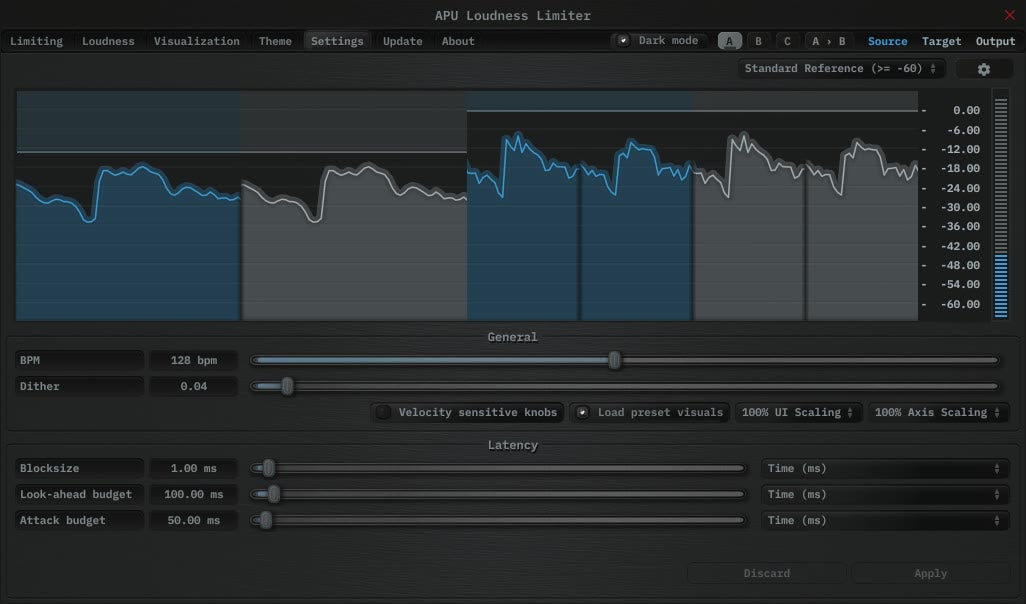The width and height of the screenshot is (1026, 604).
Task: Click the Blocksize label
Action: [79, 469]
